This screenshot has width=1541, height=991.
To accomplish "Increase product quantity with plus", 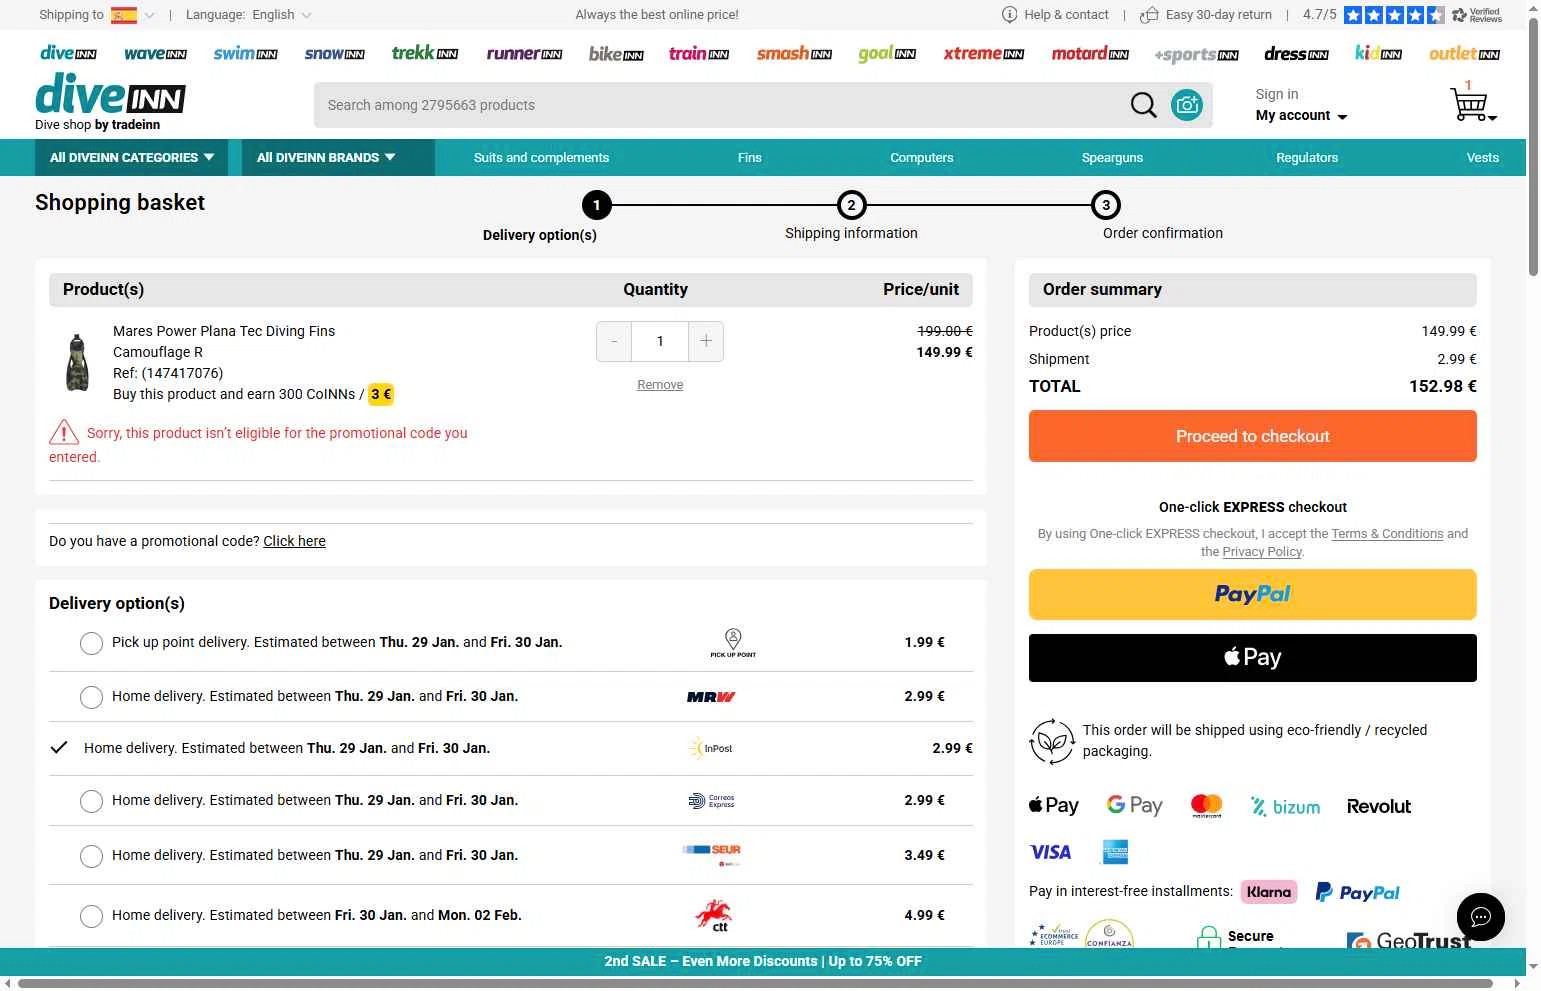I will coord(706,341).
